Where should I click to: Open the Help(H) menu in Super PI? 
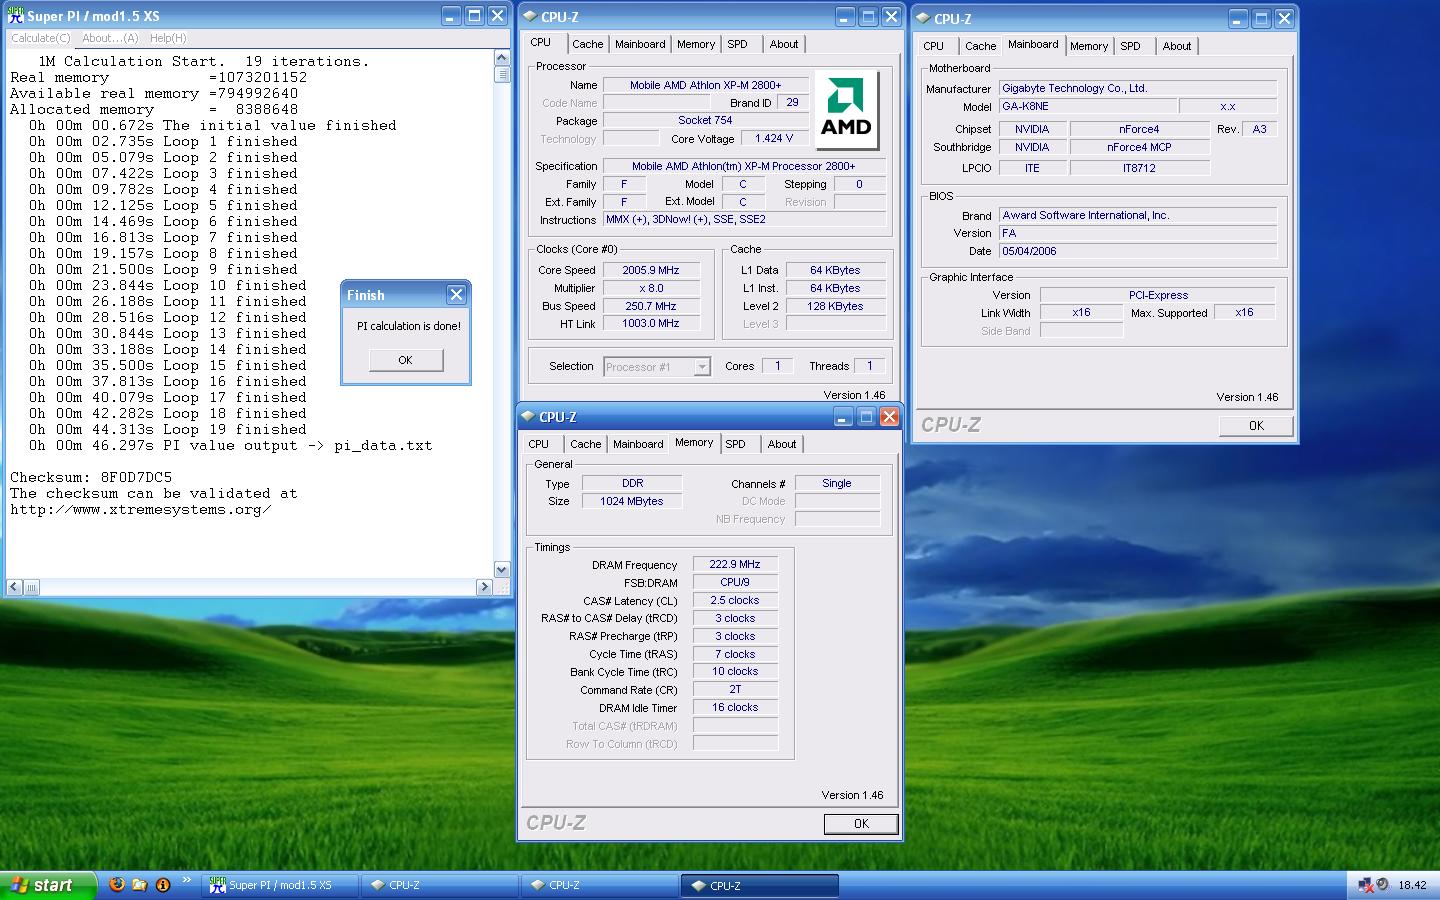(168, 38)
